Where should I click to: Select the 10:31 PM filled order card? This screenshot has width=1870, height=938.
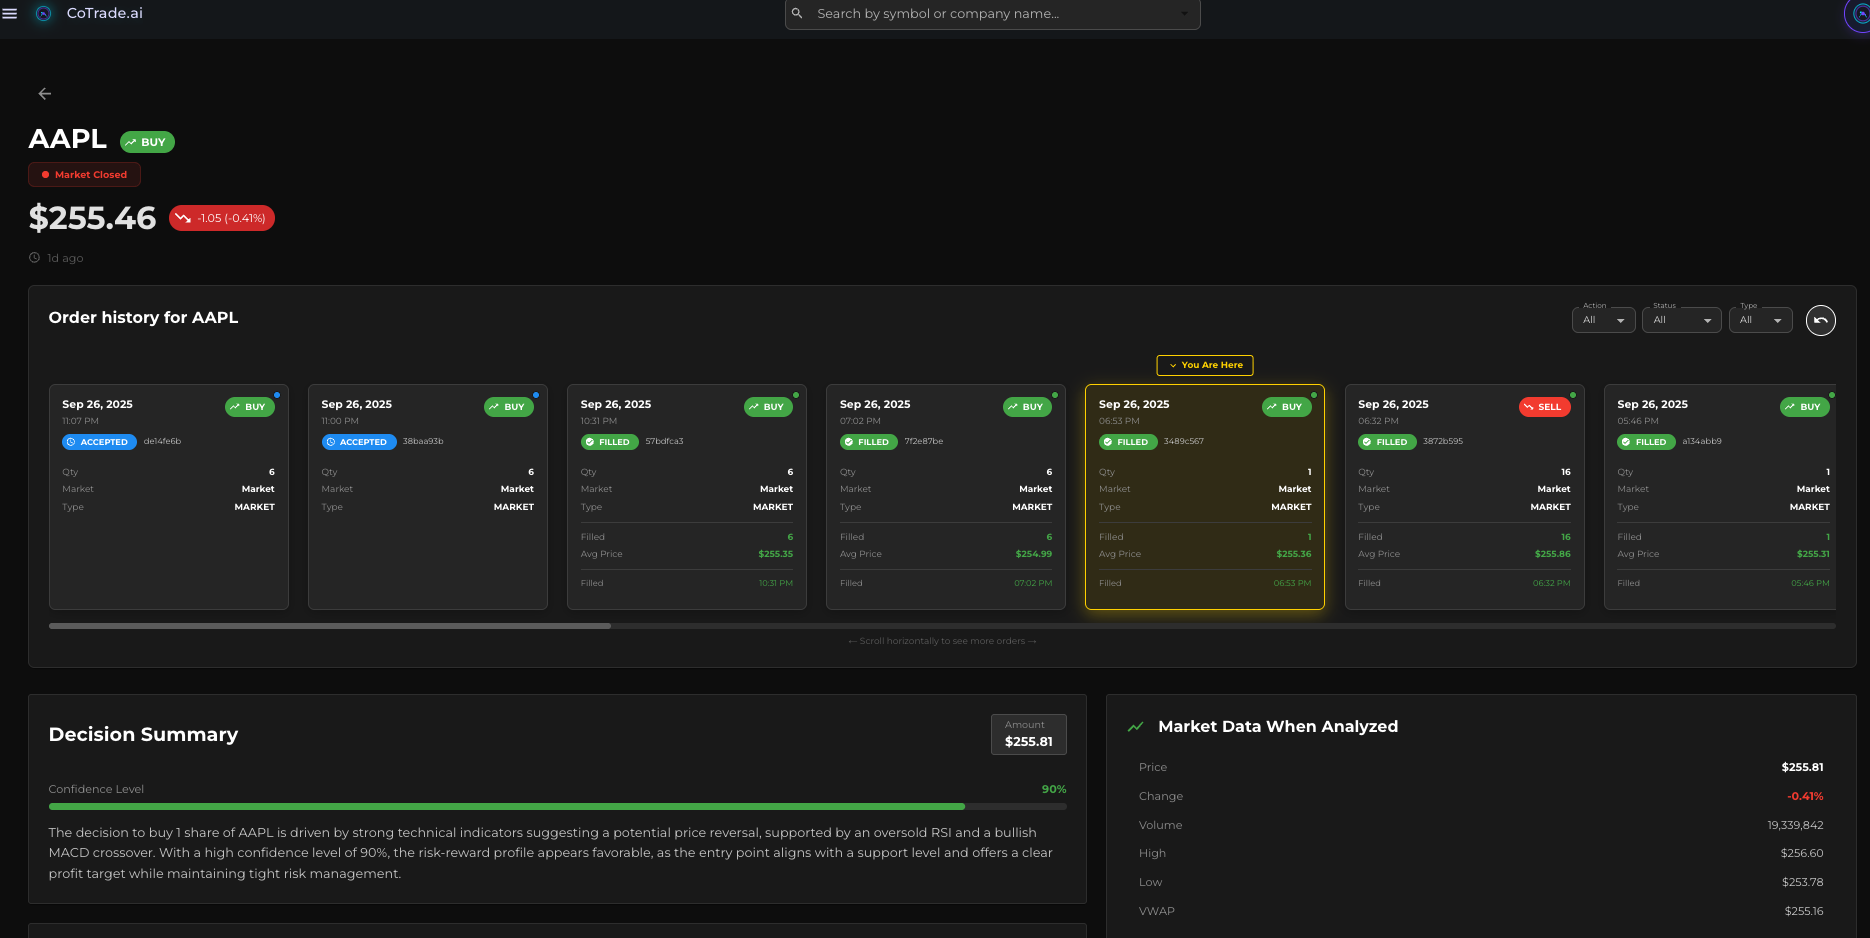[x=687, y=497]
